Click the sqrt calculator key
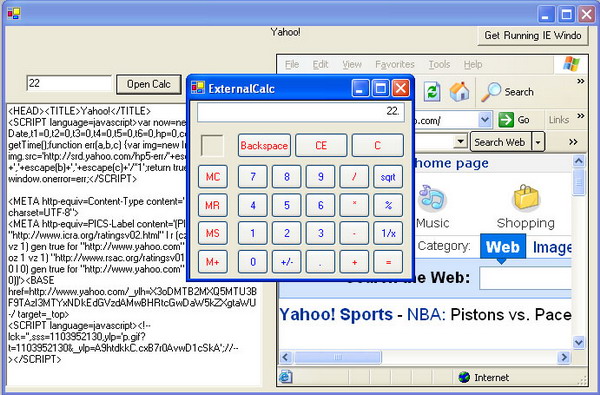This screenshot has height=395, width=600. [388, 177]
